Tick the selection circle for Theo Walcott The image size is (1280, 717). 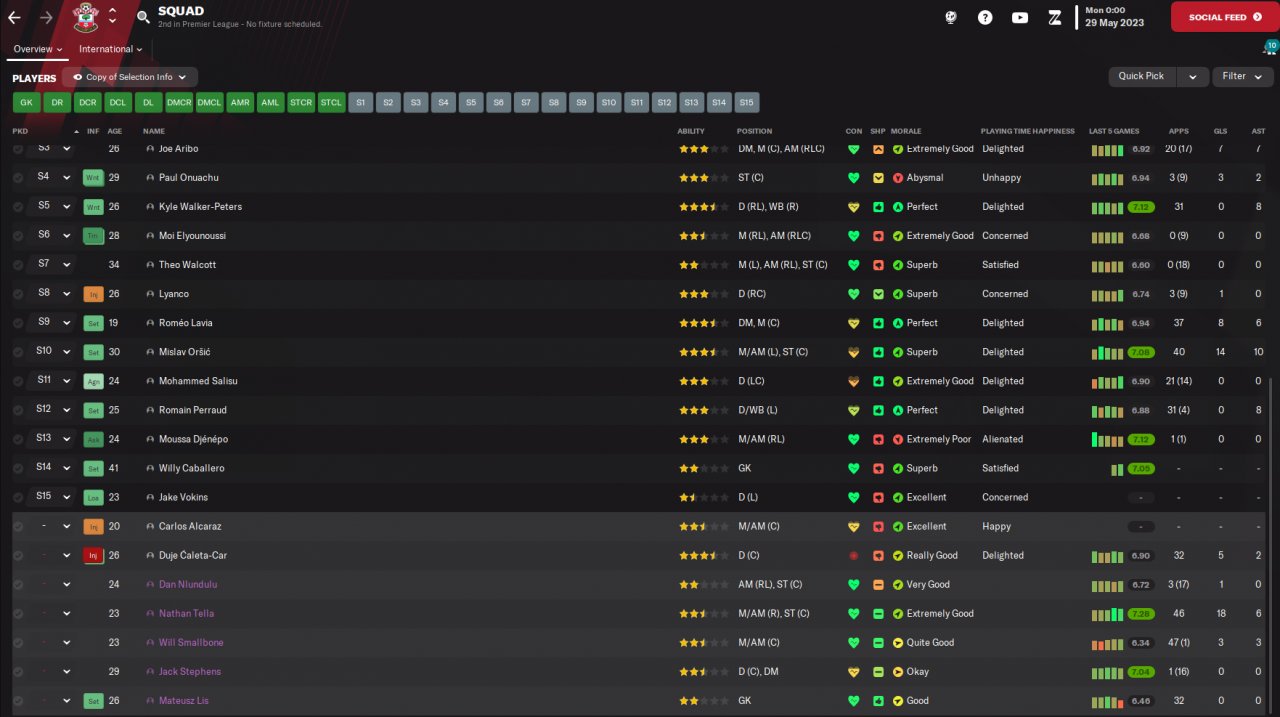pyautogui.click(x=18, y=265)
